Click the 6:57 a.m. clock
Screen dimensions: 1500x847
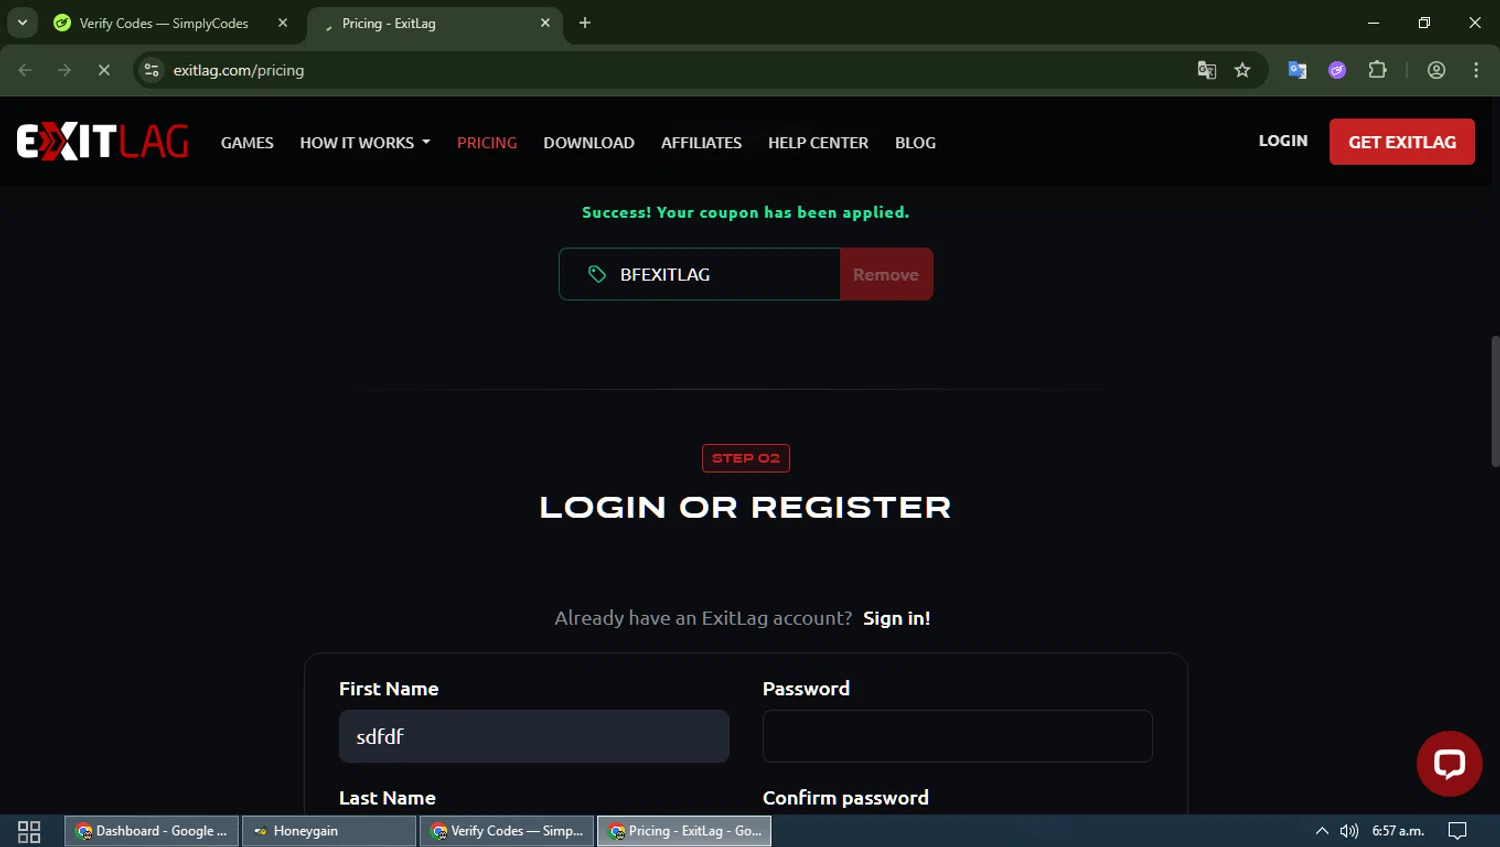click(1398, 831)
